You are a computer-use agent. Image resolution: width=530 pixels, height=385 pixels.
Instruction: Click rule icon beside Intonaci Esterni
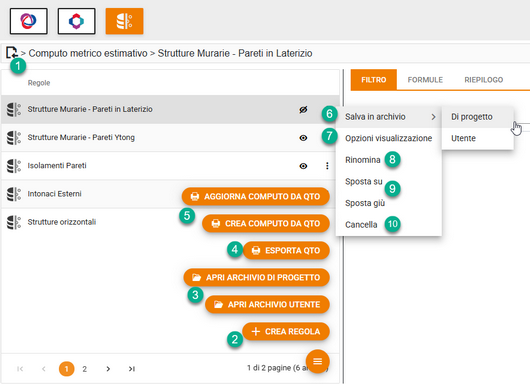tap(14, 194)
